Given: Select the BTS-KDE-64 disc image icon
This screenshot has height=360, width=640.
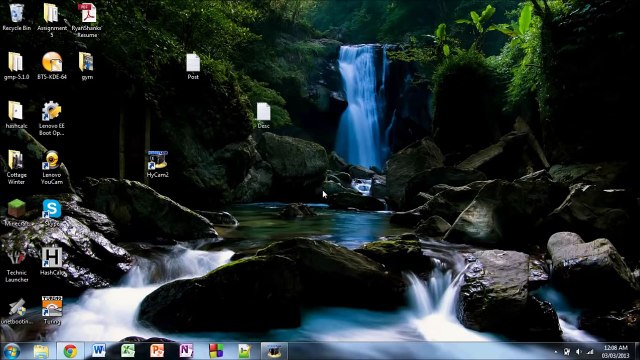Looking at the screenshot, I should pyautogui.click(x=52, y=66).
